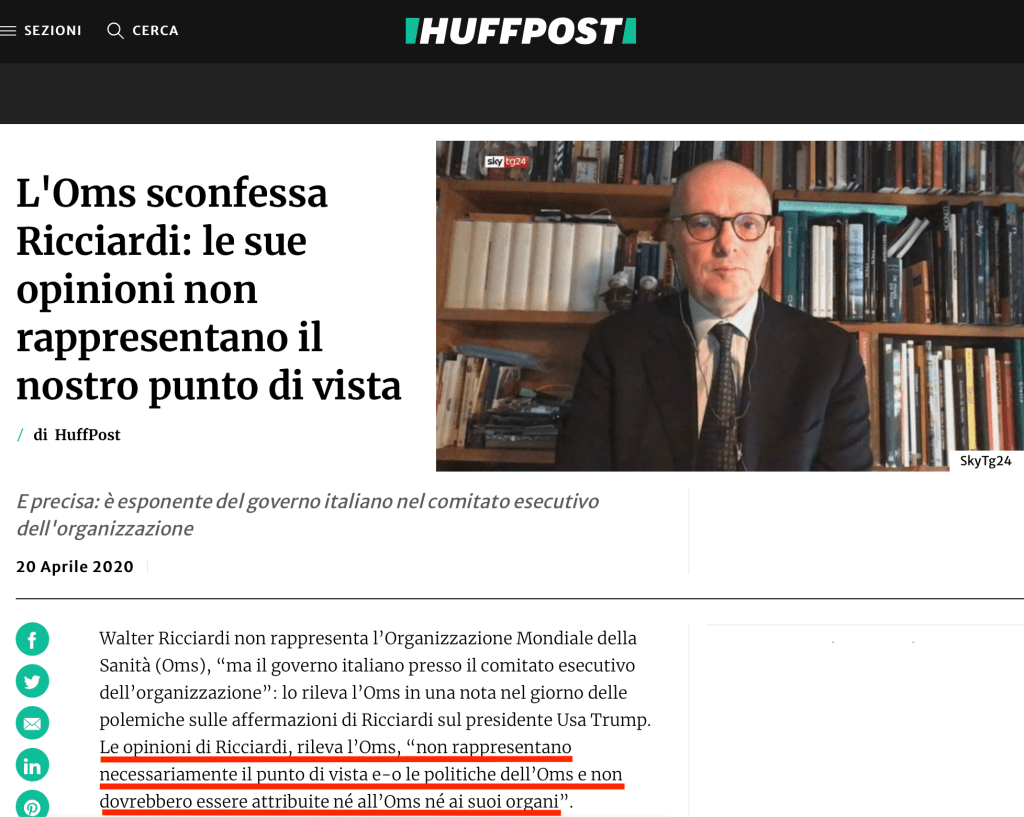This screenshot has height=817, width=1024.
Task: Click the italic subtitle starting 'E precisa'
Action: (x=308, y=515)
